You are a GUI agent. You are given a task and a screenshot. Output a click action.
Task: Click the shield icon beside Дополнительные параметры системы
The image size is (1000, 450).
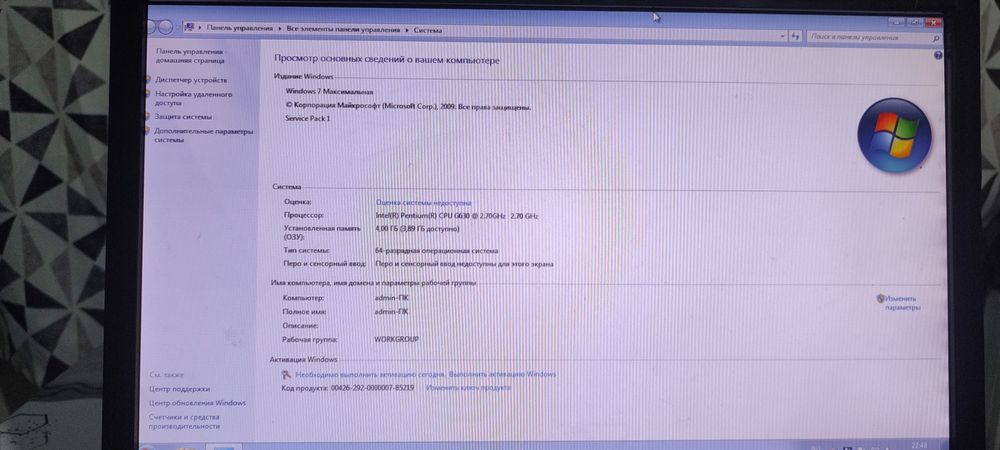[147, 131]
